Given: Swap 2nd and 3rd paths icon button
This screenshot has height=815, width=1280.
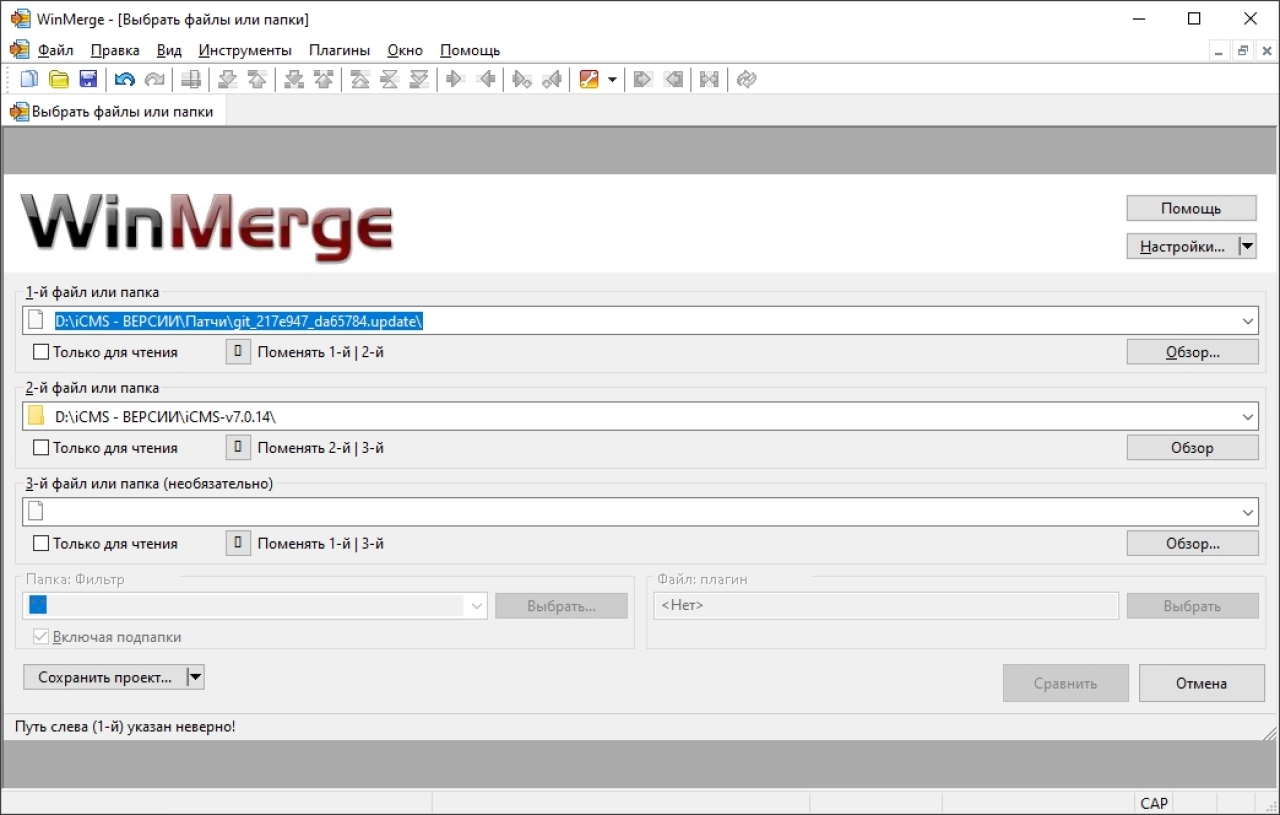Looking at the screenshot, I should 238,448.
